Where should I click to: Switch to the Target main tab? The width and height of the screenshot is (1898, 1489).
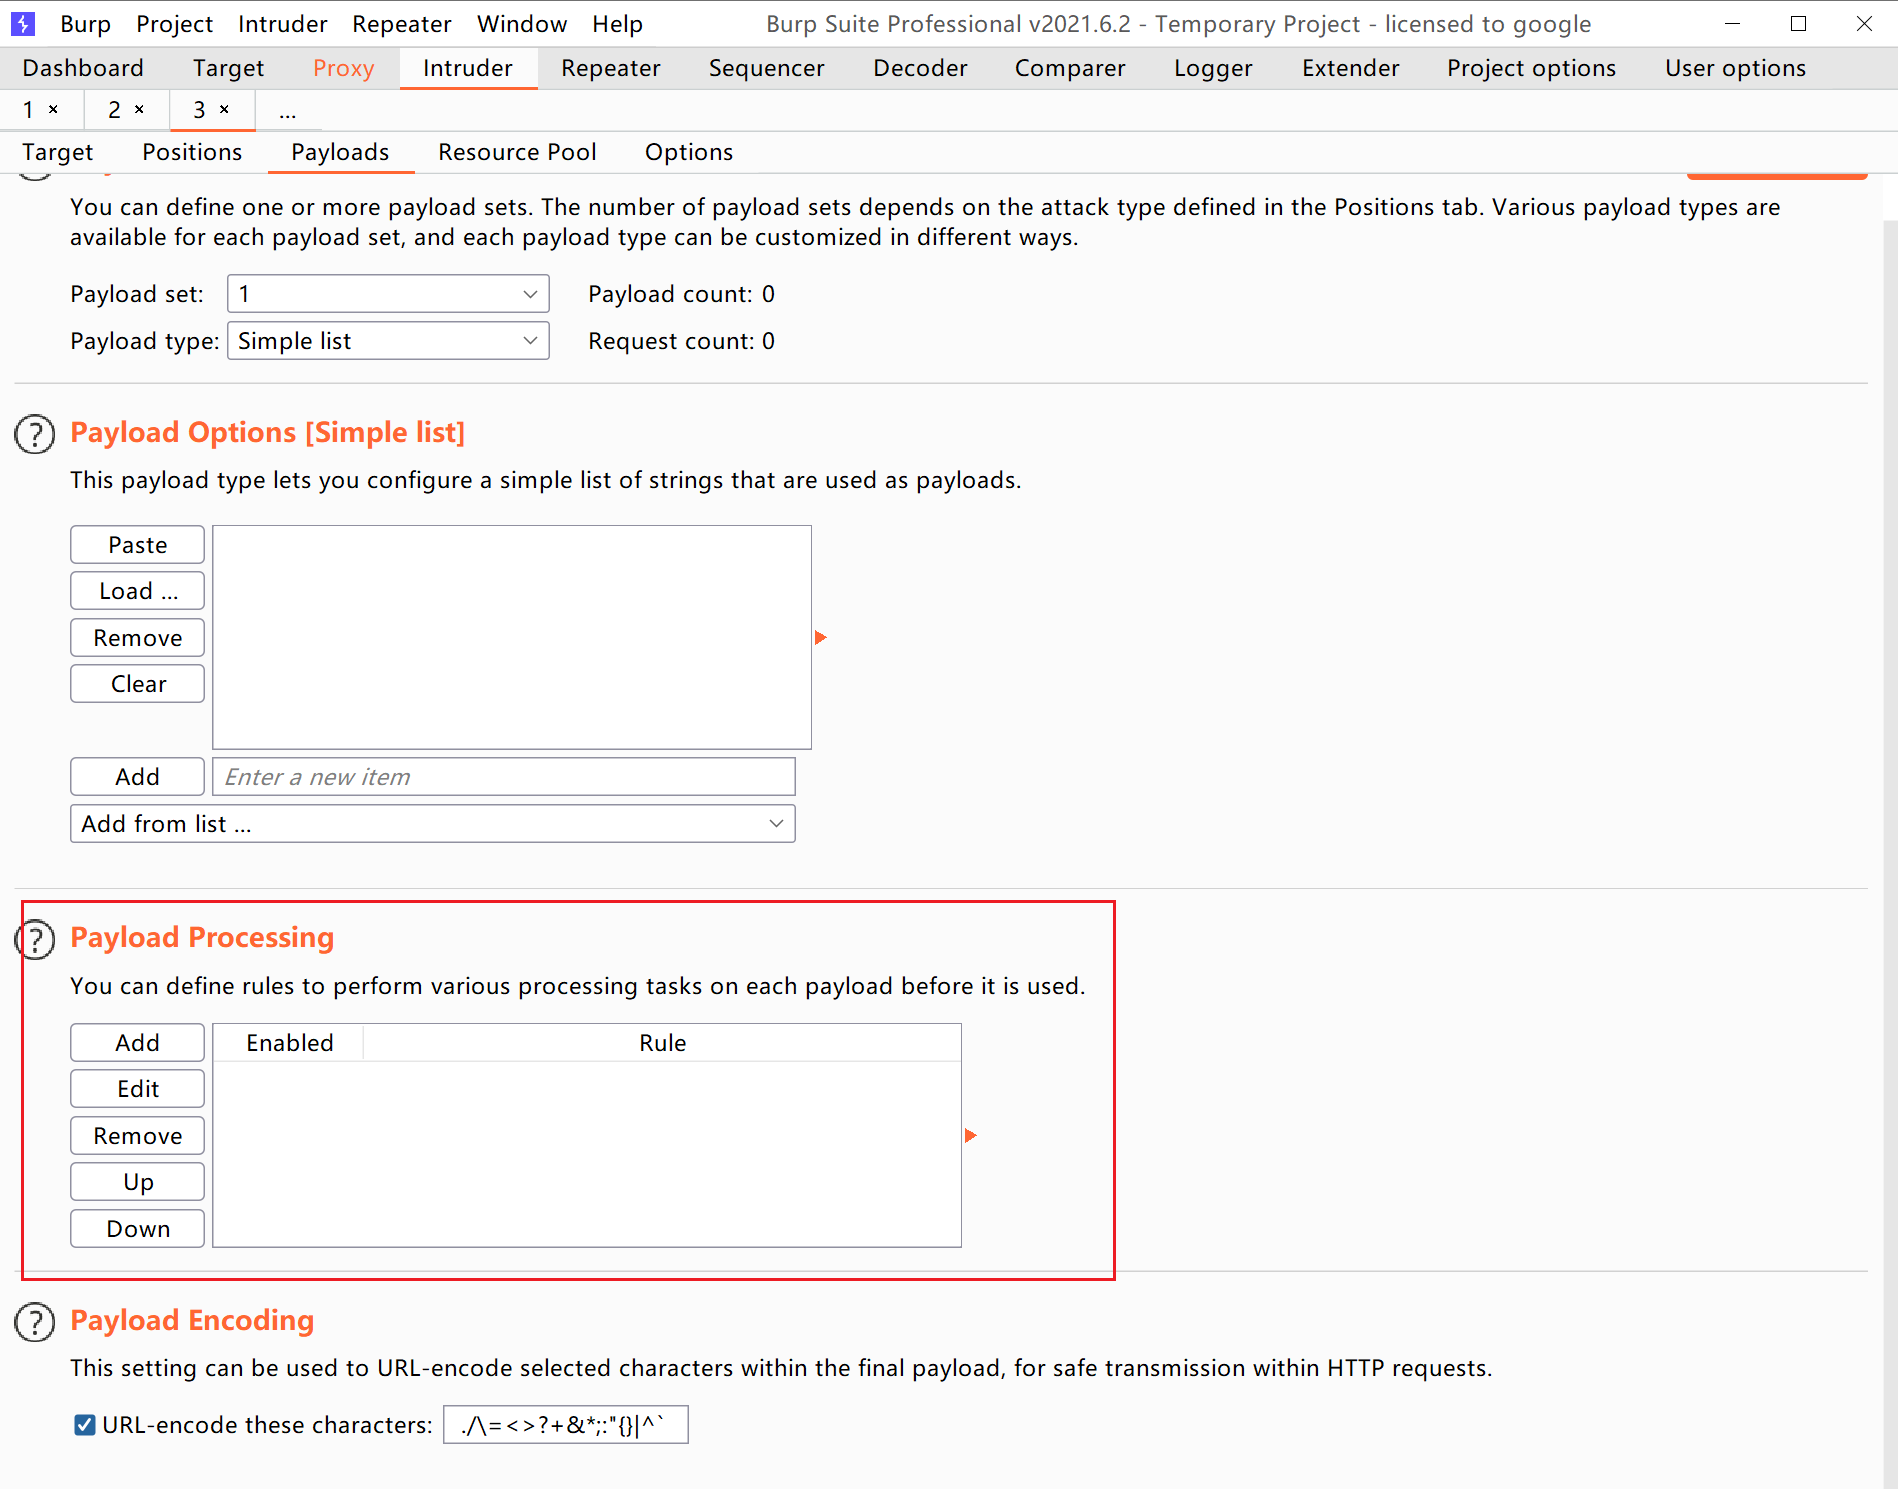click(x=229, y=68)
